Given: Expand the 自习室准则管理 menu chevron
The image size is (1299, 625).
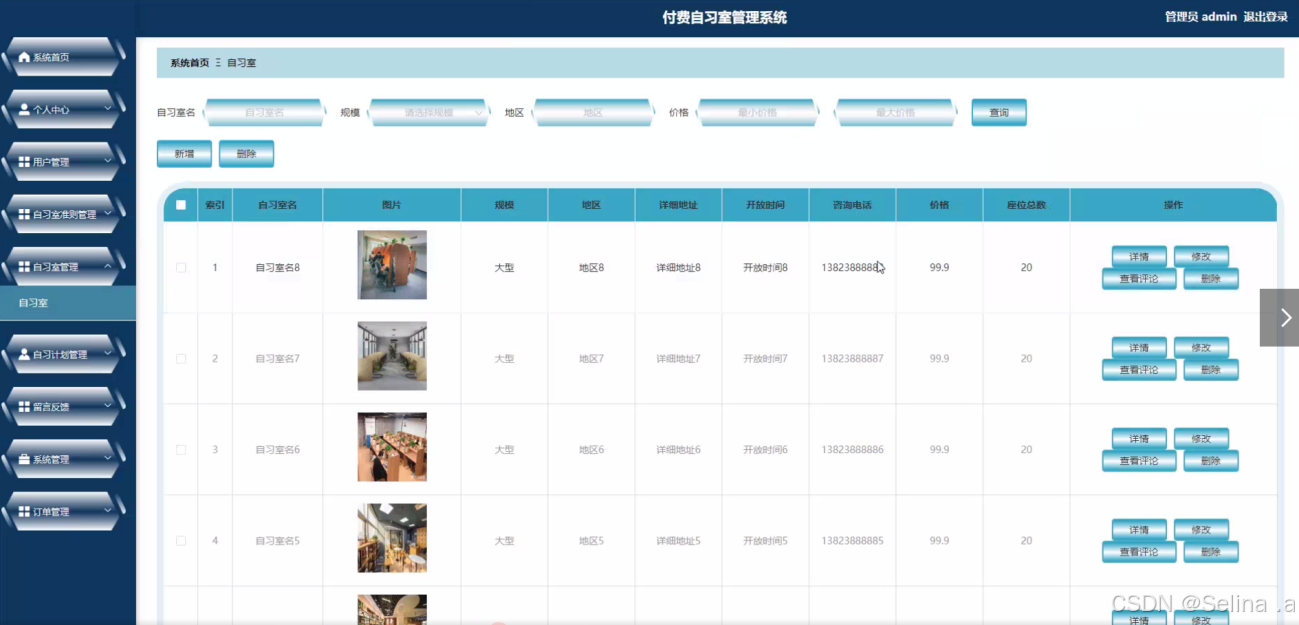Looking at the screenshot, I should click(107, 214).
